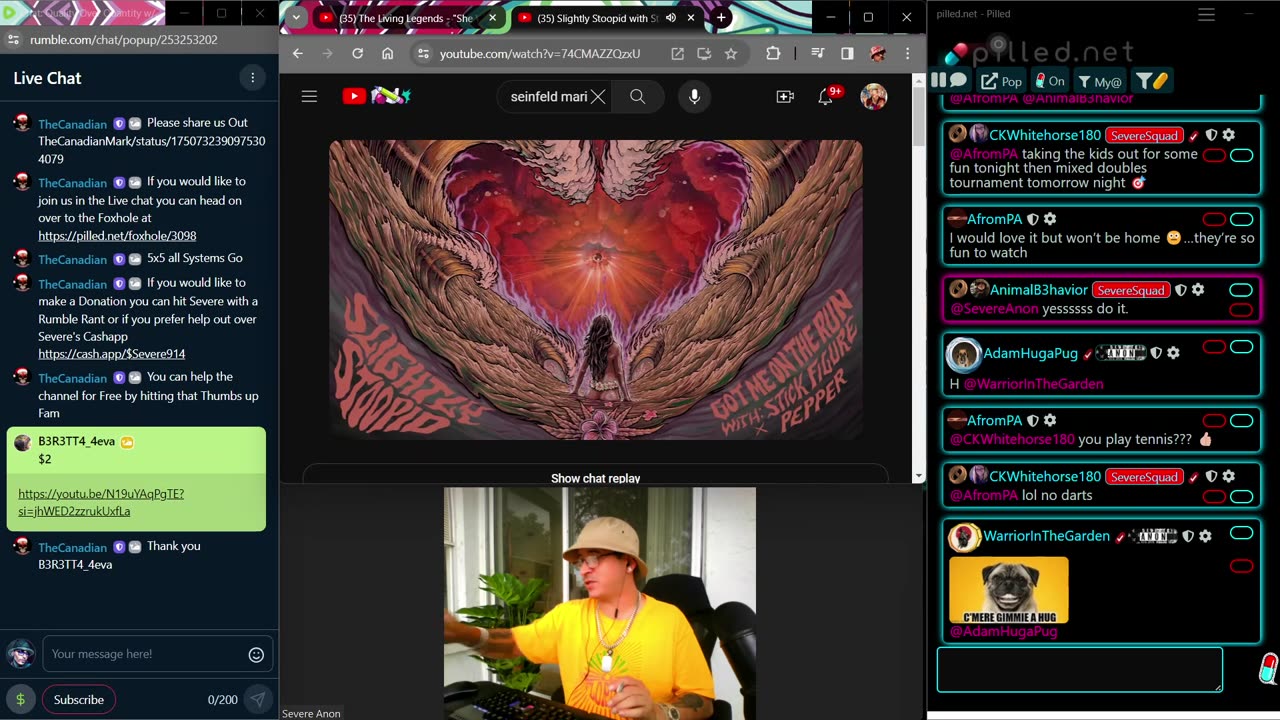Open YouTube notifications bell
Viewport: 1280px width, 720px height.
pos(826,96)
